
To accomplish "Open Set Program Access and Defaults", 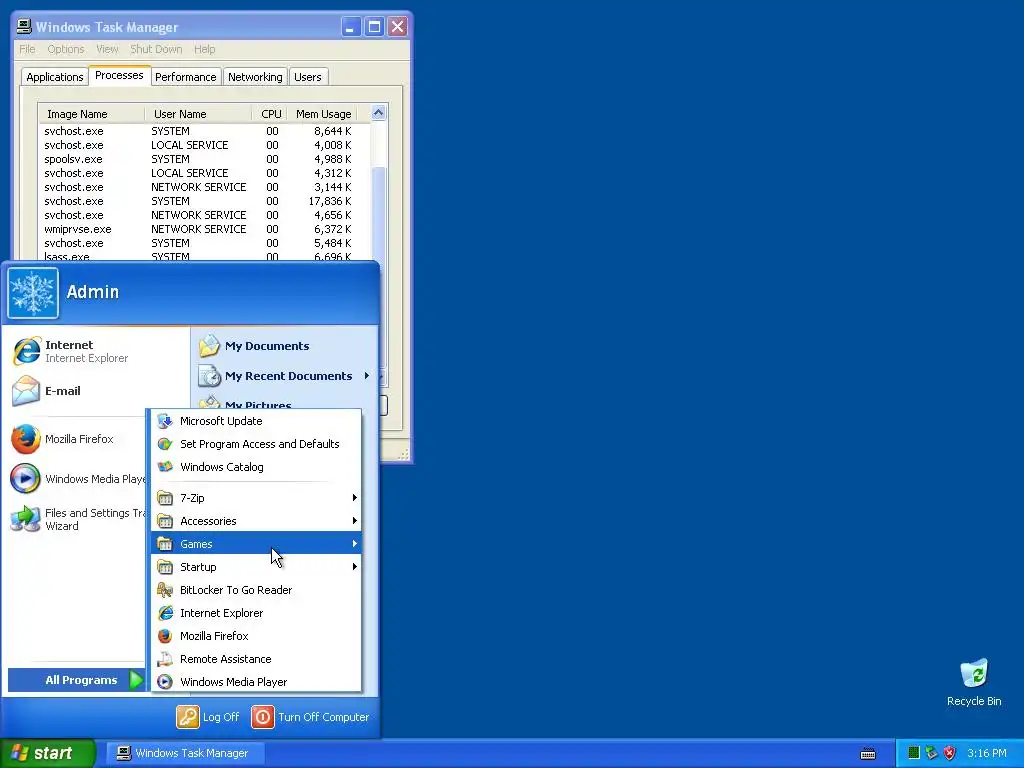I will (256, 444).
